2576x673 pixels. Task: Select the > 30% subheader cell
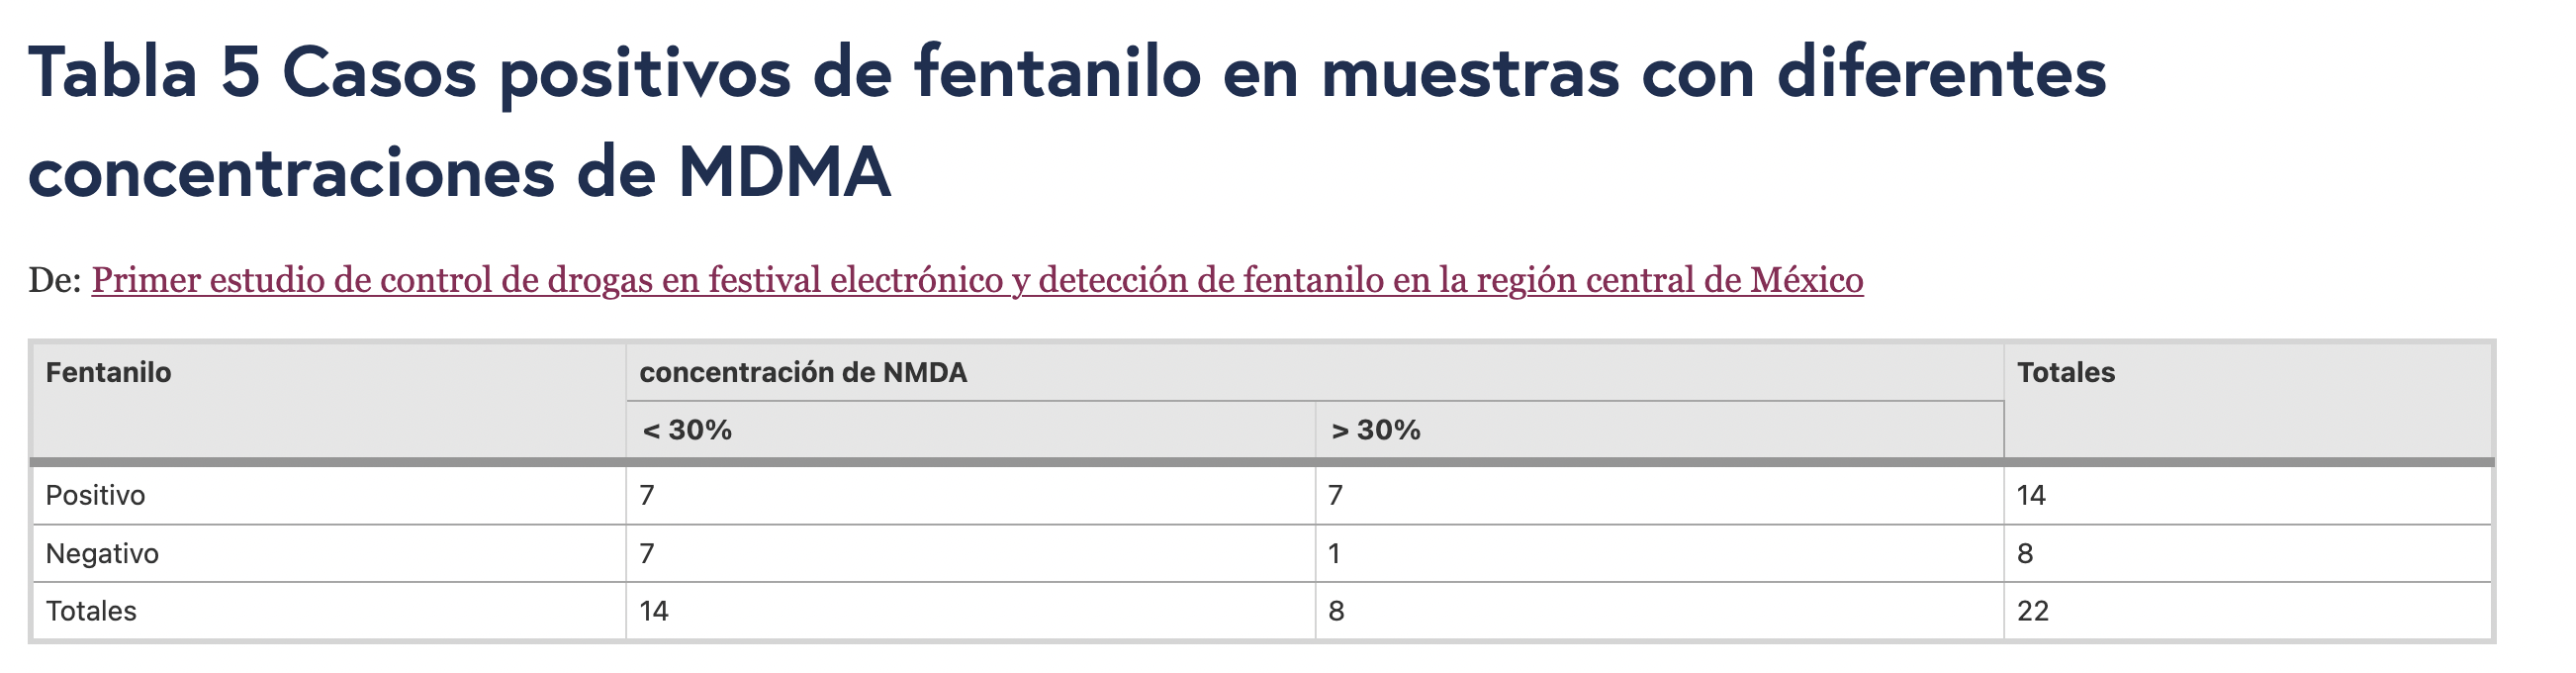1375,430
